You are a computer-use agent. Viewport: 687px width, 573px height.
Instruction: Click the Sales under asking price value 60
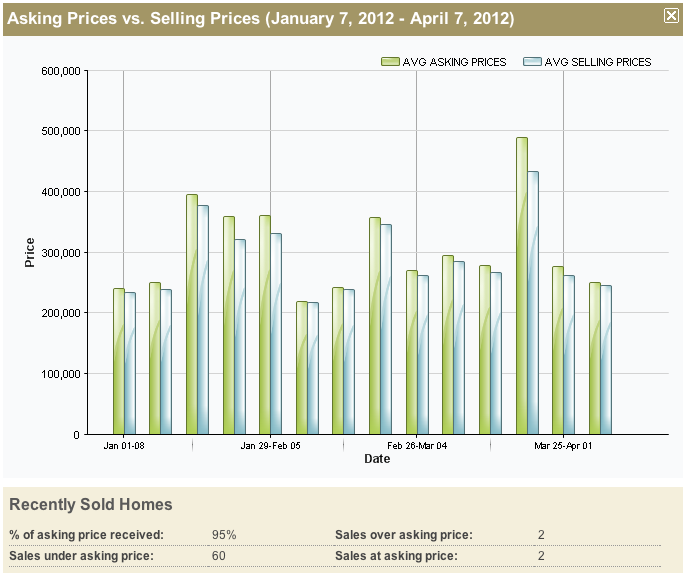(219, 555)
